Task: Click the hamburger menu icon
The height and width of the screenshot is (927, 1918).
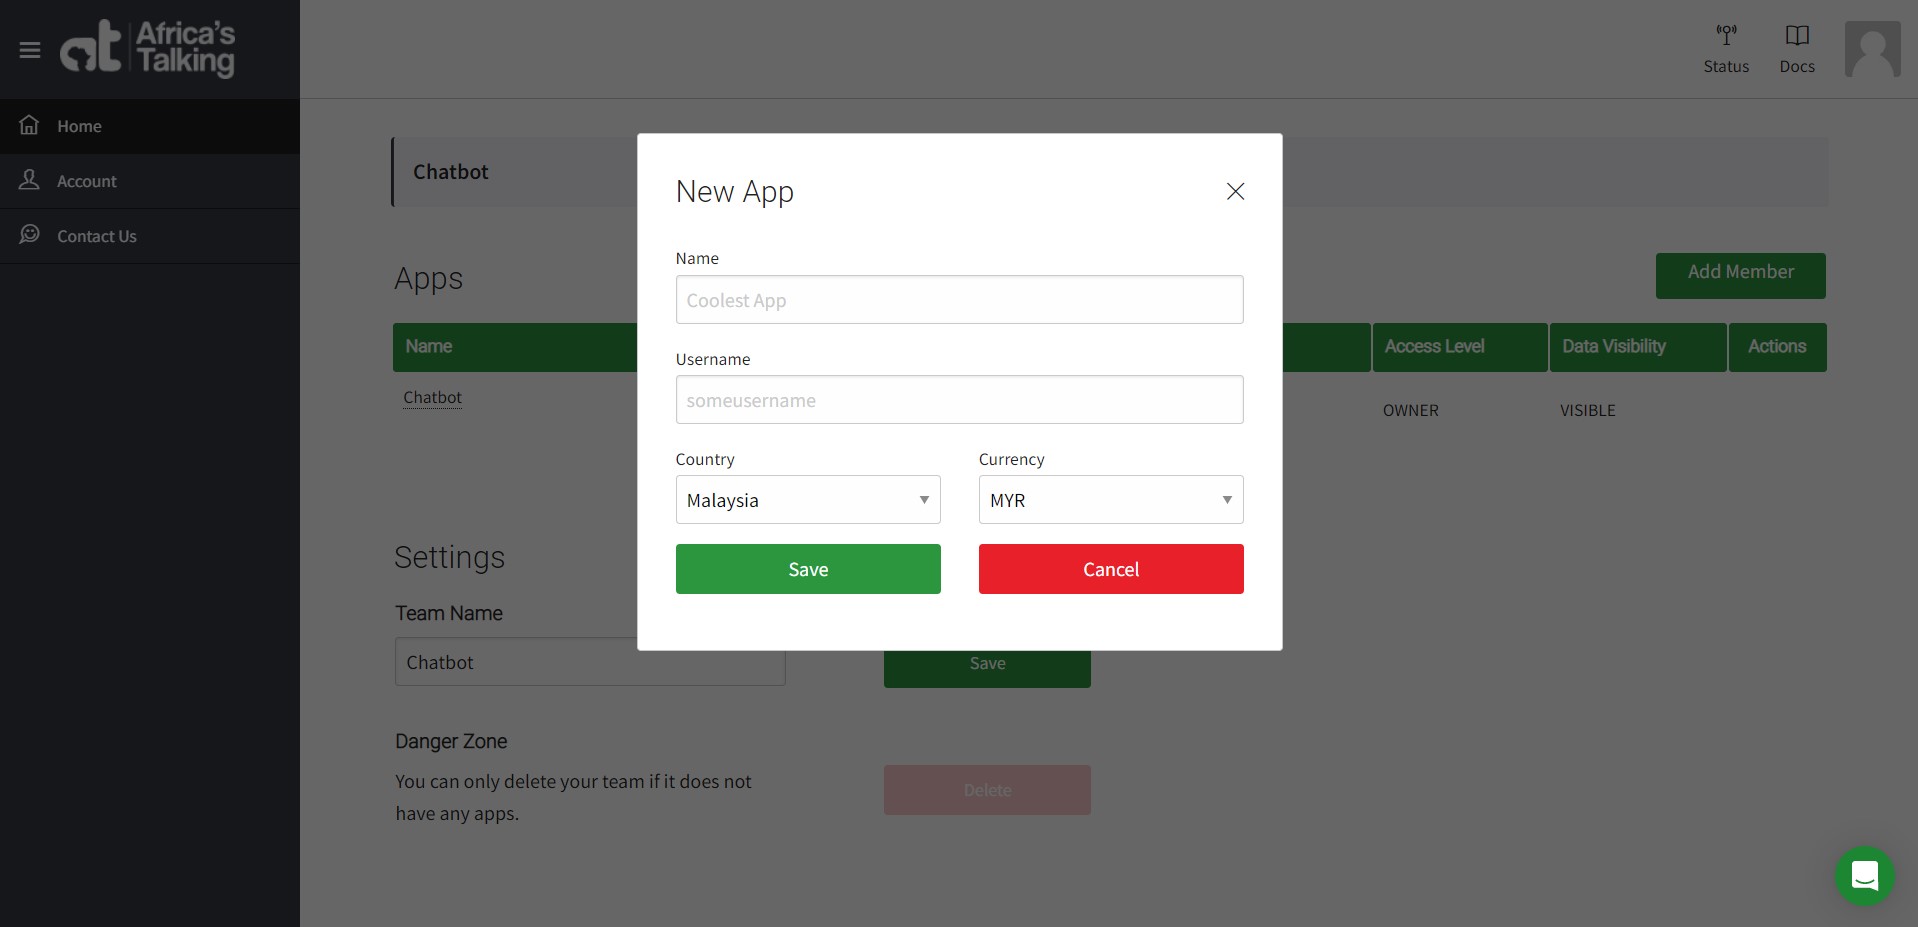Action: click(x=30, y=50)
